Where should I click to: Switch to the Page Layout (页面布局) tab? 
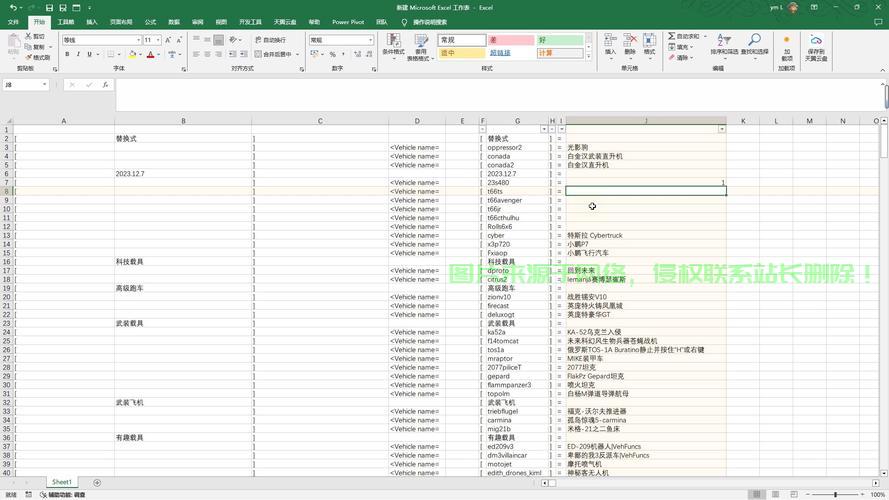click(121, 22)
